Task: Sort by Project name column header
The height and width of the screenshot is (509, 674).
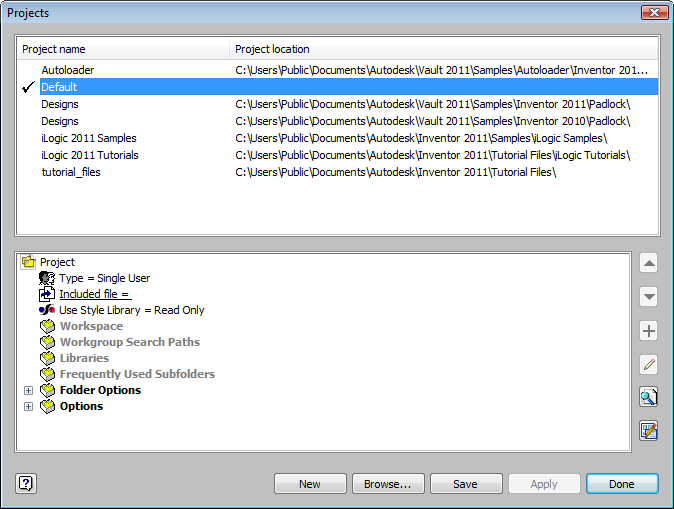Action: (123, 49)
